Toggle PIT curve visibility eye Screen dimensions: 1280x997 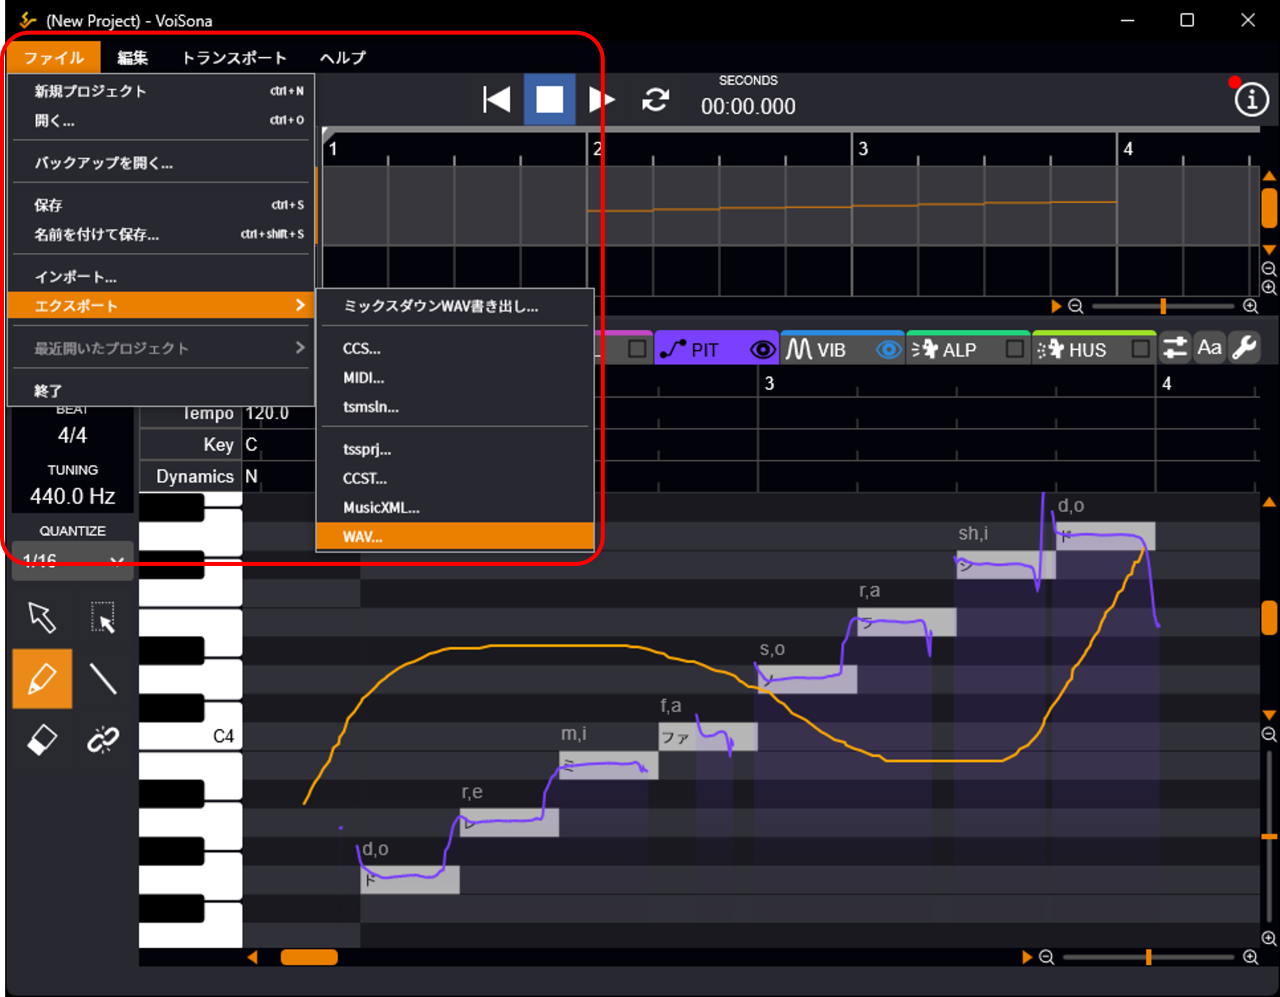click(763, 350)
